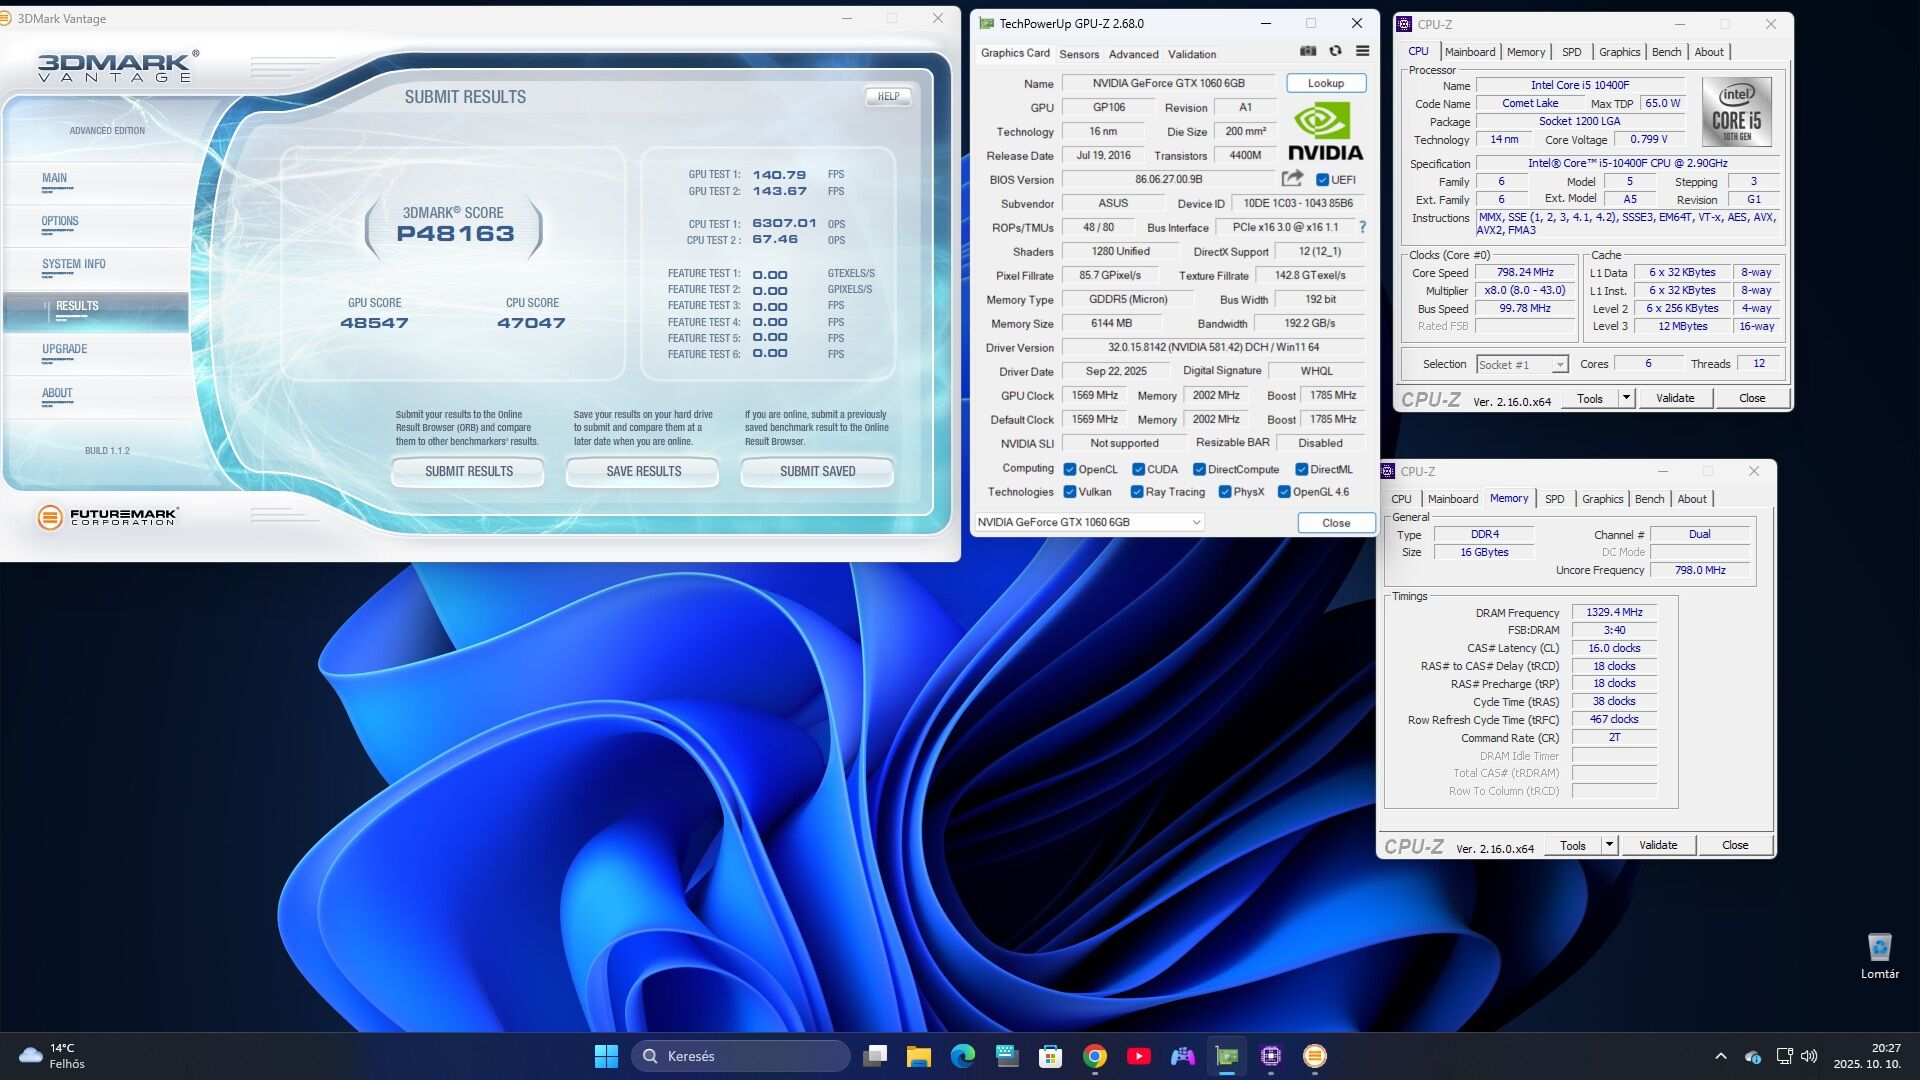Open the Mainboard tab in upper CPU-Z

pyautogui.click(x=1469, y=52)
